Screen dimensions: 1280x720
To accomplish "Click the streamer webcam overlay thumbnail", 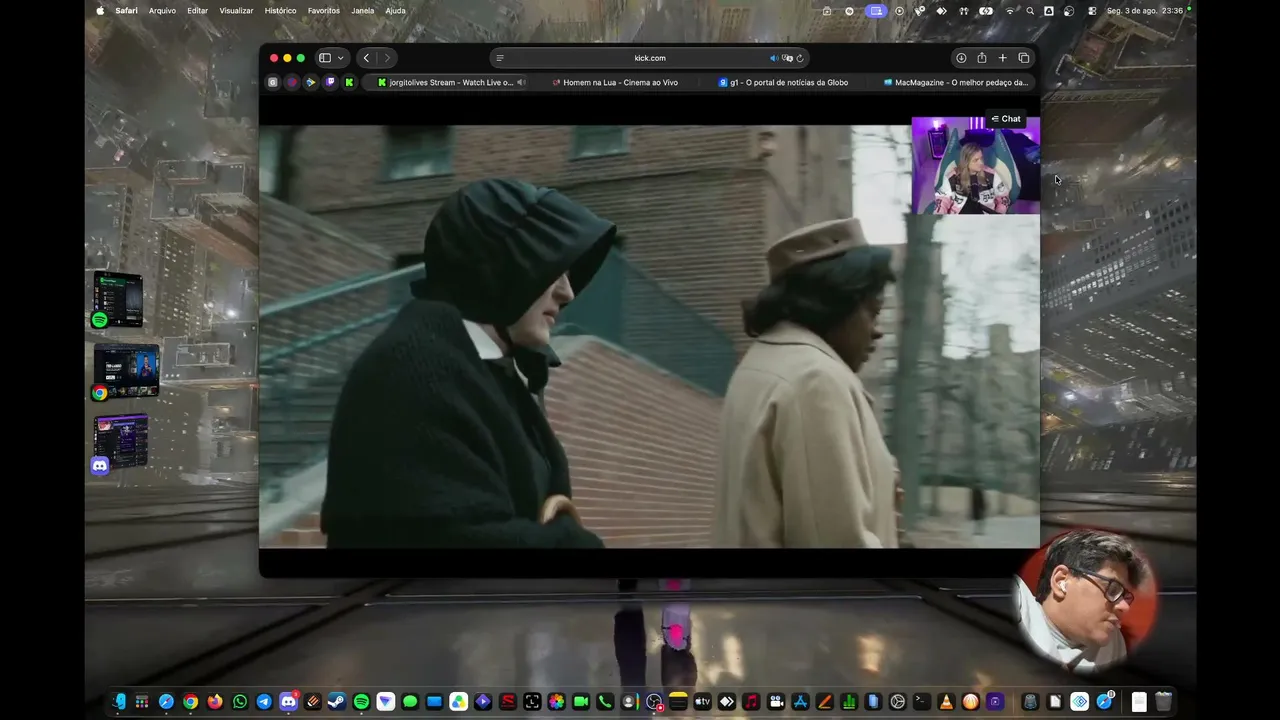I will [975, 165].
